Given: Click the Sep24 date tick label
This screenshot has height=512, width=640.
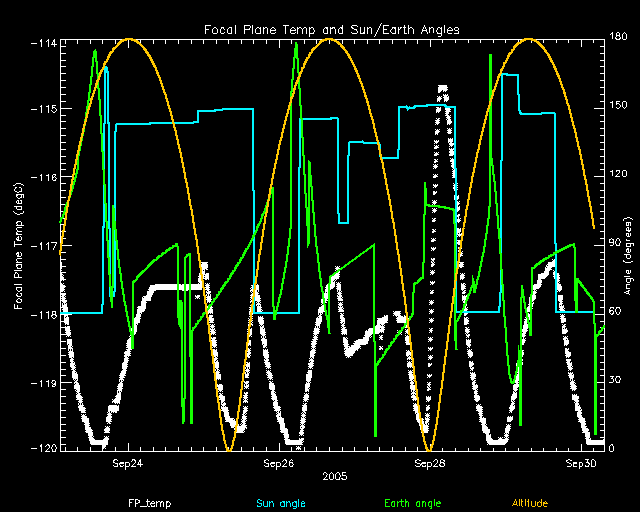Looking at the screenshot, I should [x=128, y=464].
